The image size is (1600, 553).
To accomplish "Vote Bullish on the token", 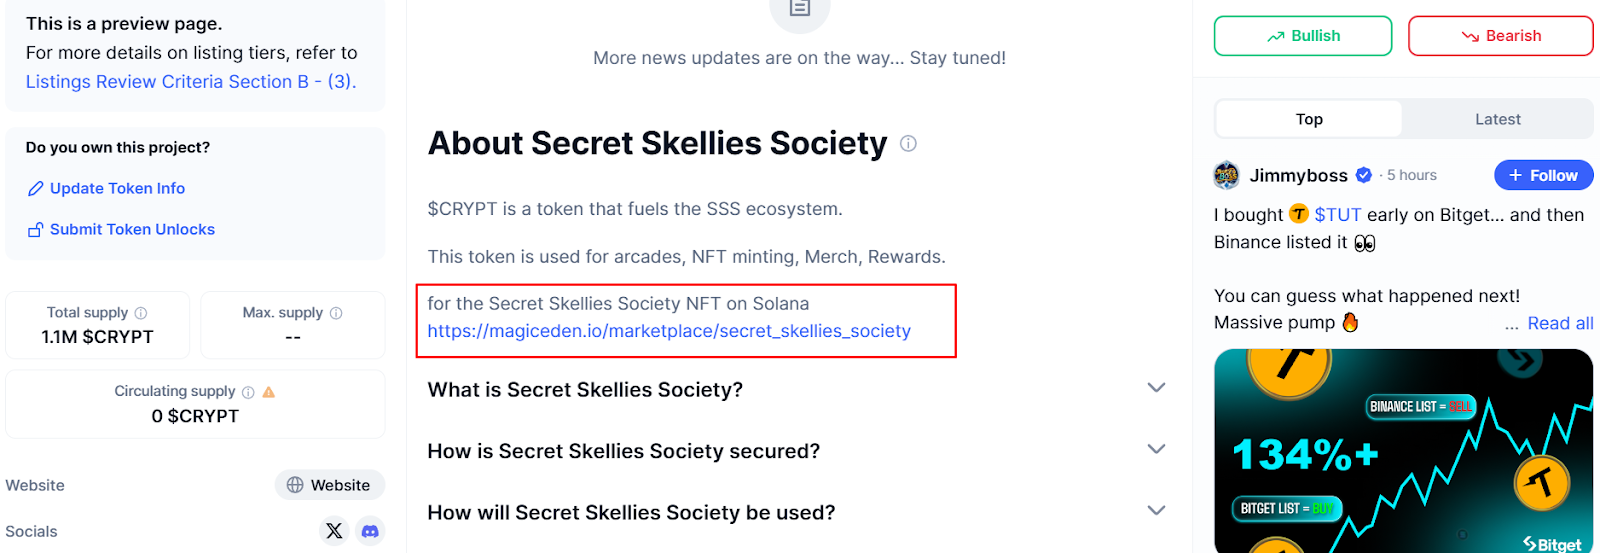I will (1302, 36).
